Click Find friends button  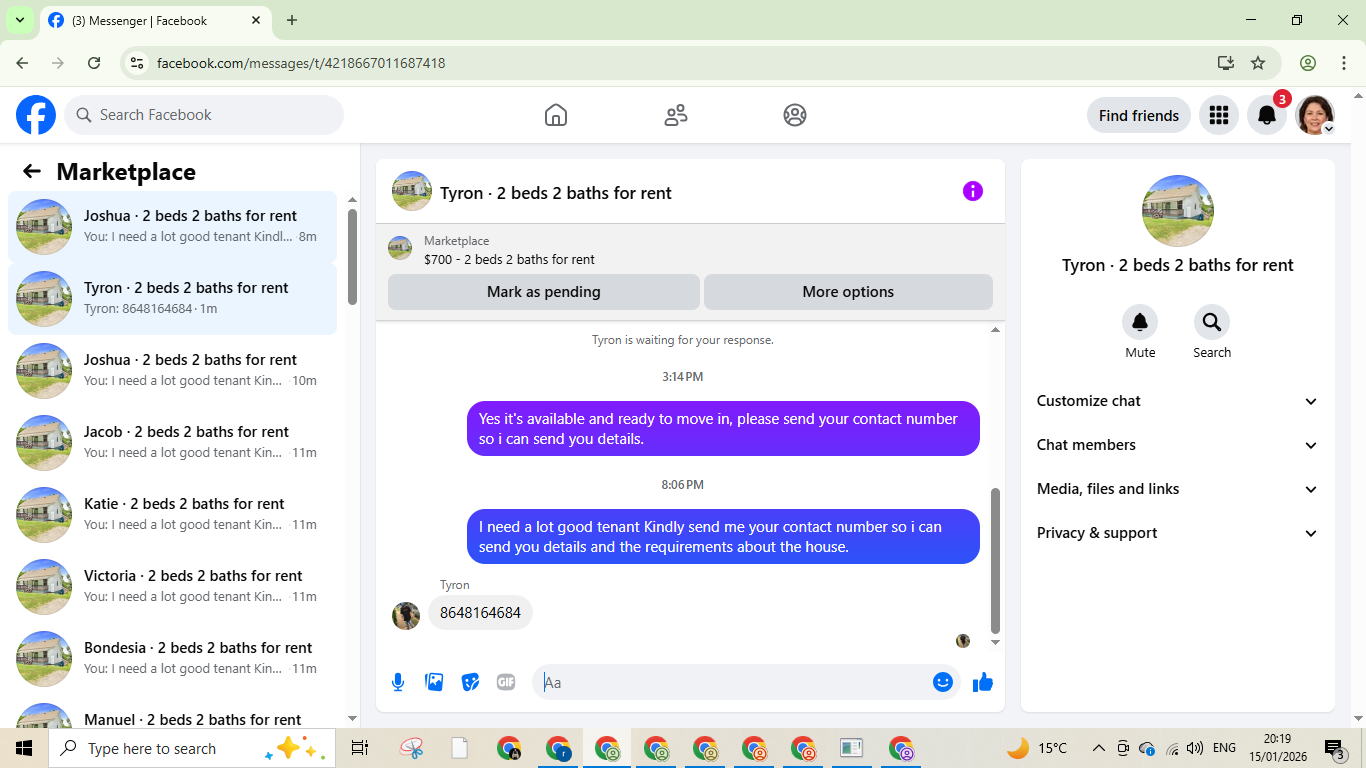1139,115
